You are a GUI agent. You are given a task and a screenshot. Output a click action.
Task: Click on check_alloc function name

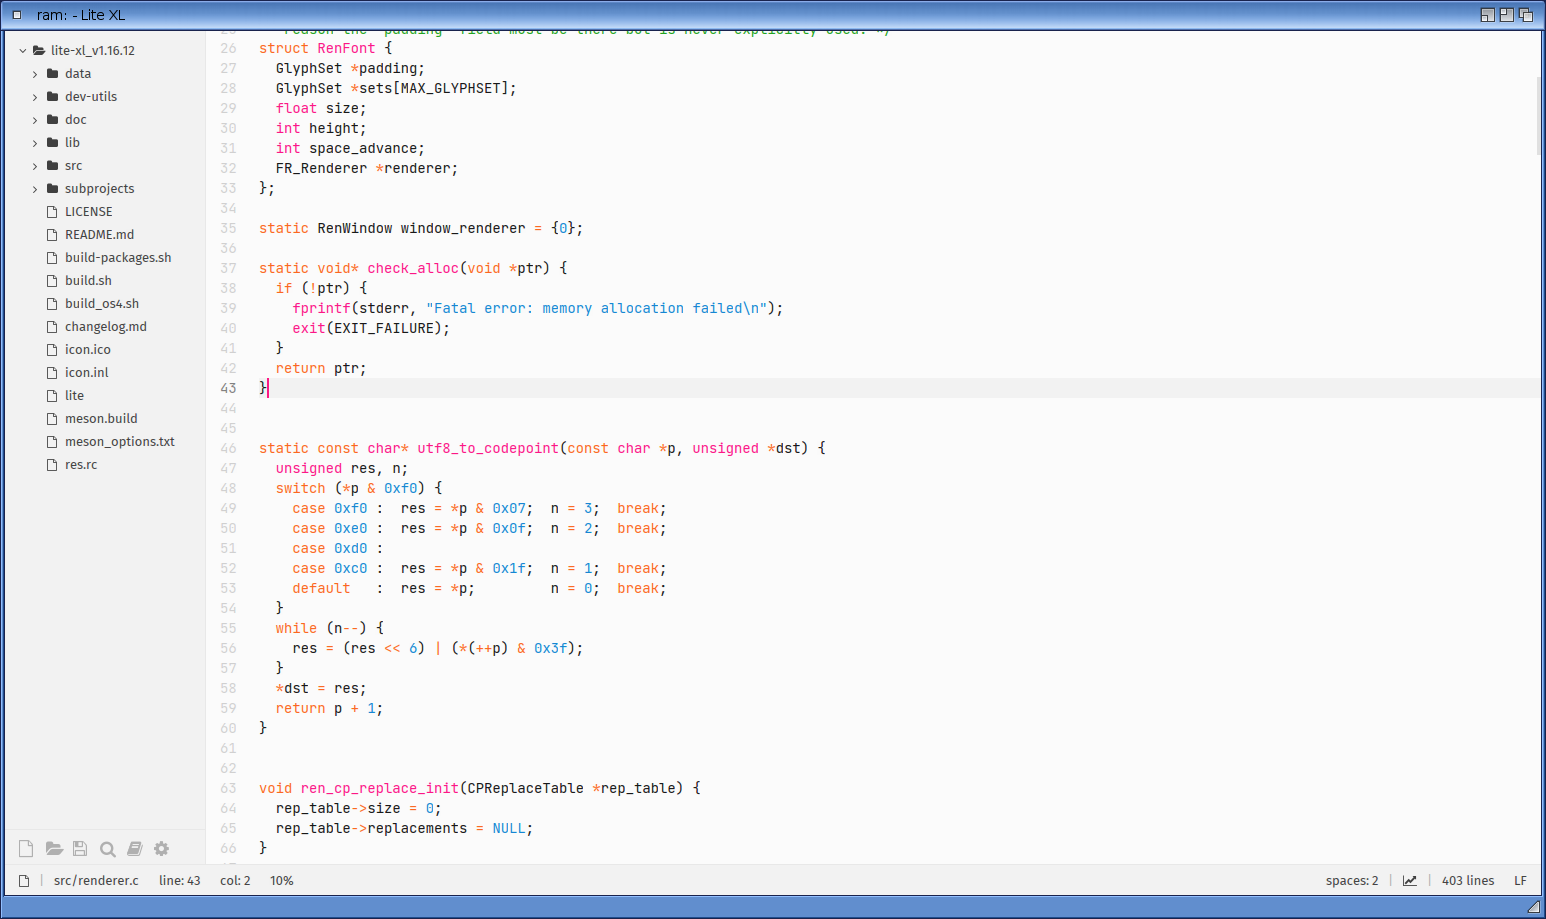coord(413,269)
